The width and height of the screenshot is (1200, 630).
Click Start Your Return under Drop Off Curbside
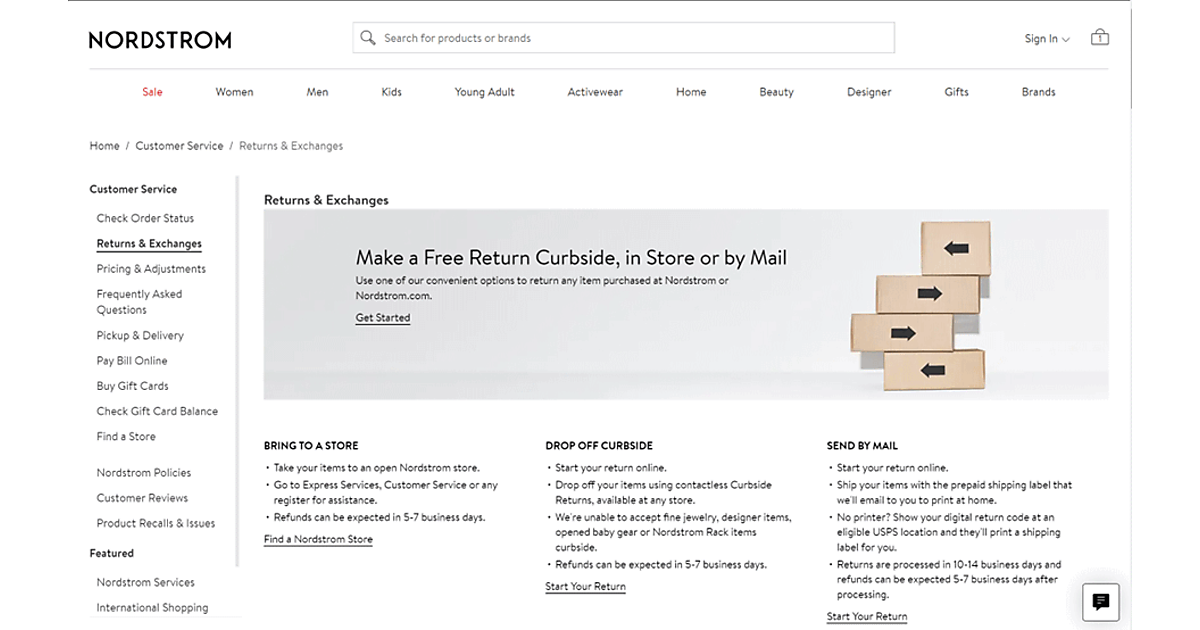pos(585,587)
